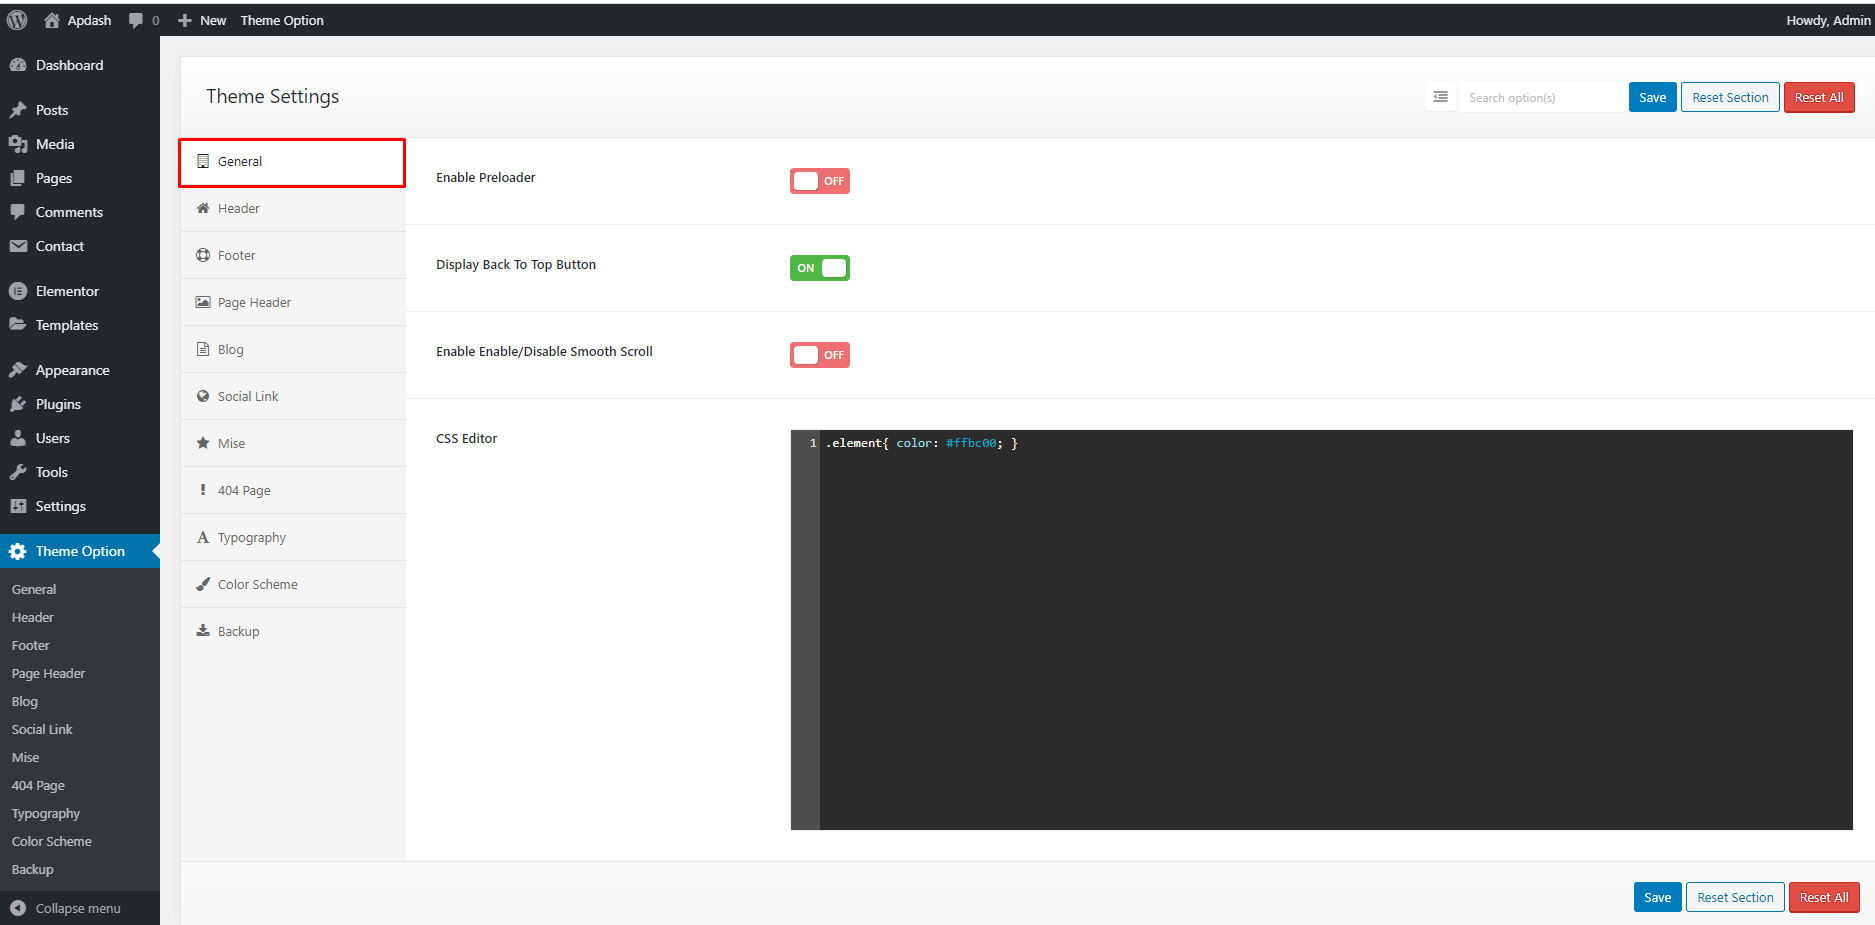Image resolution: width=1875 pixels, height=925 pixels.
Task: Click the 404 Page warning icon
Action: pos(203,490)
